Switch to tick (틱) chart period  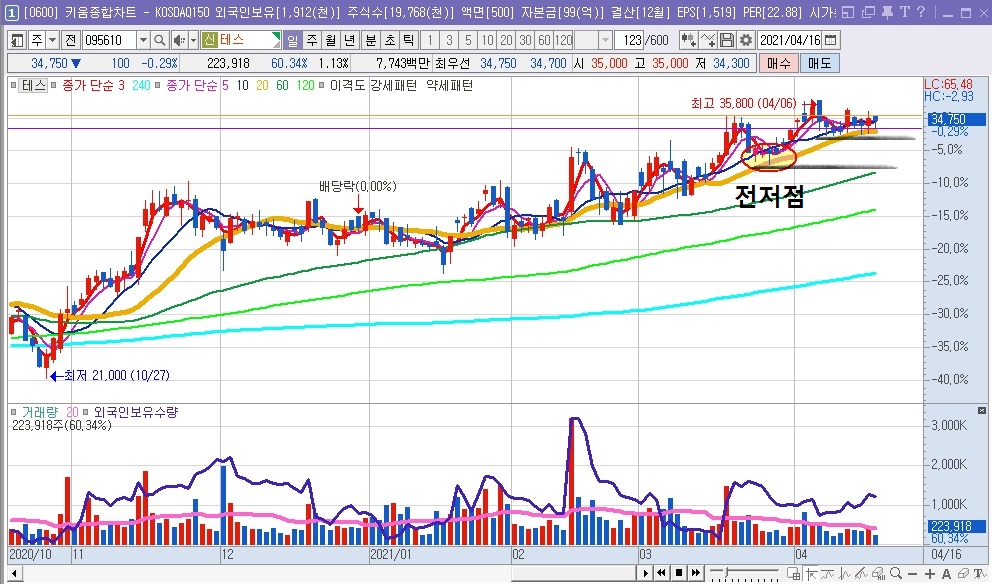coord(409,40)
